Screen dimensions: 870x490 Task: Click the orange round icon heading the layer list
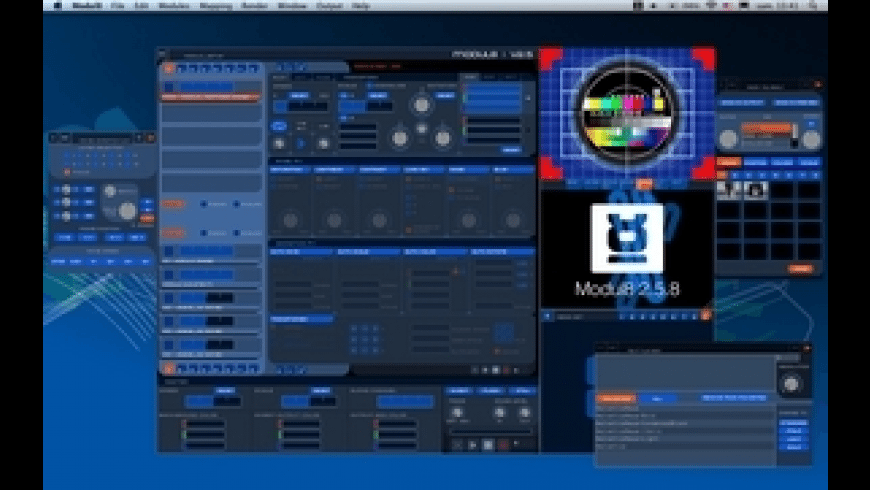(x=168, y=69)
